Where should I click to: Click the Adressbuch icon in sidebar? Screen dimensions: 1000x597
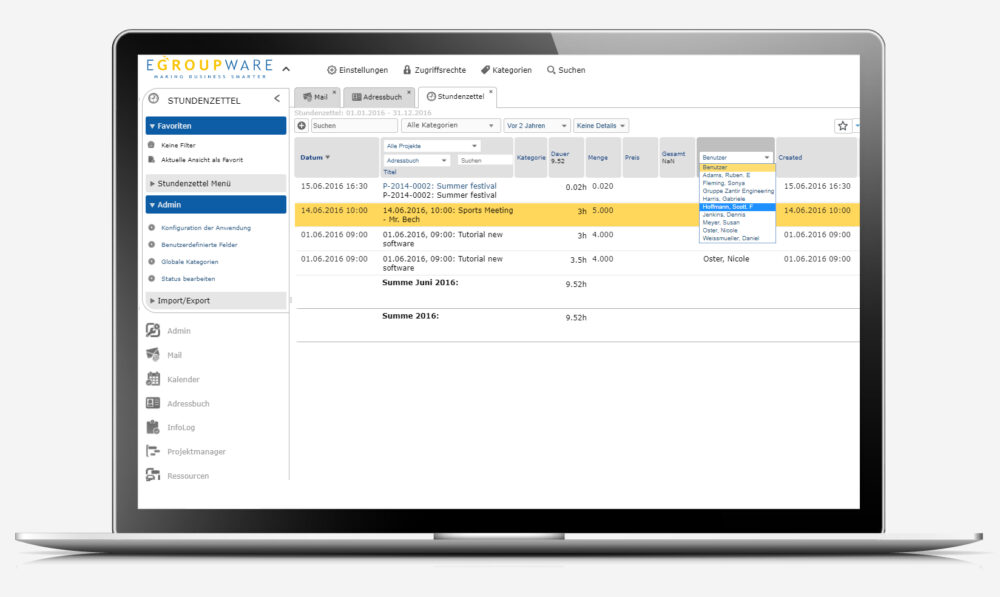tap(153, 403)
